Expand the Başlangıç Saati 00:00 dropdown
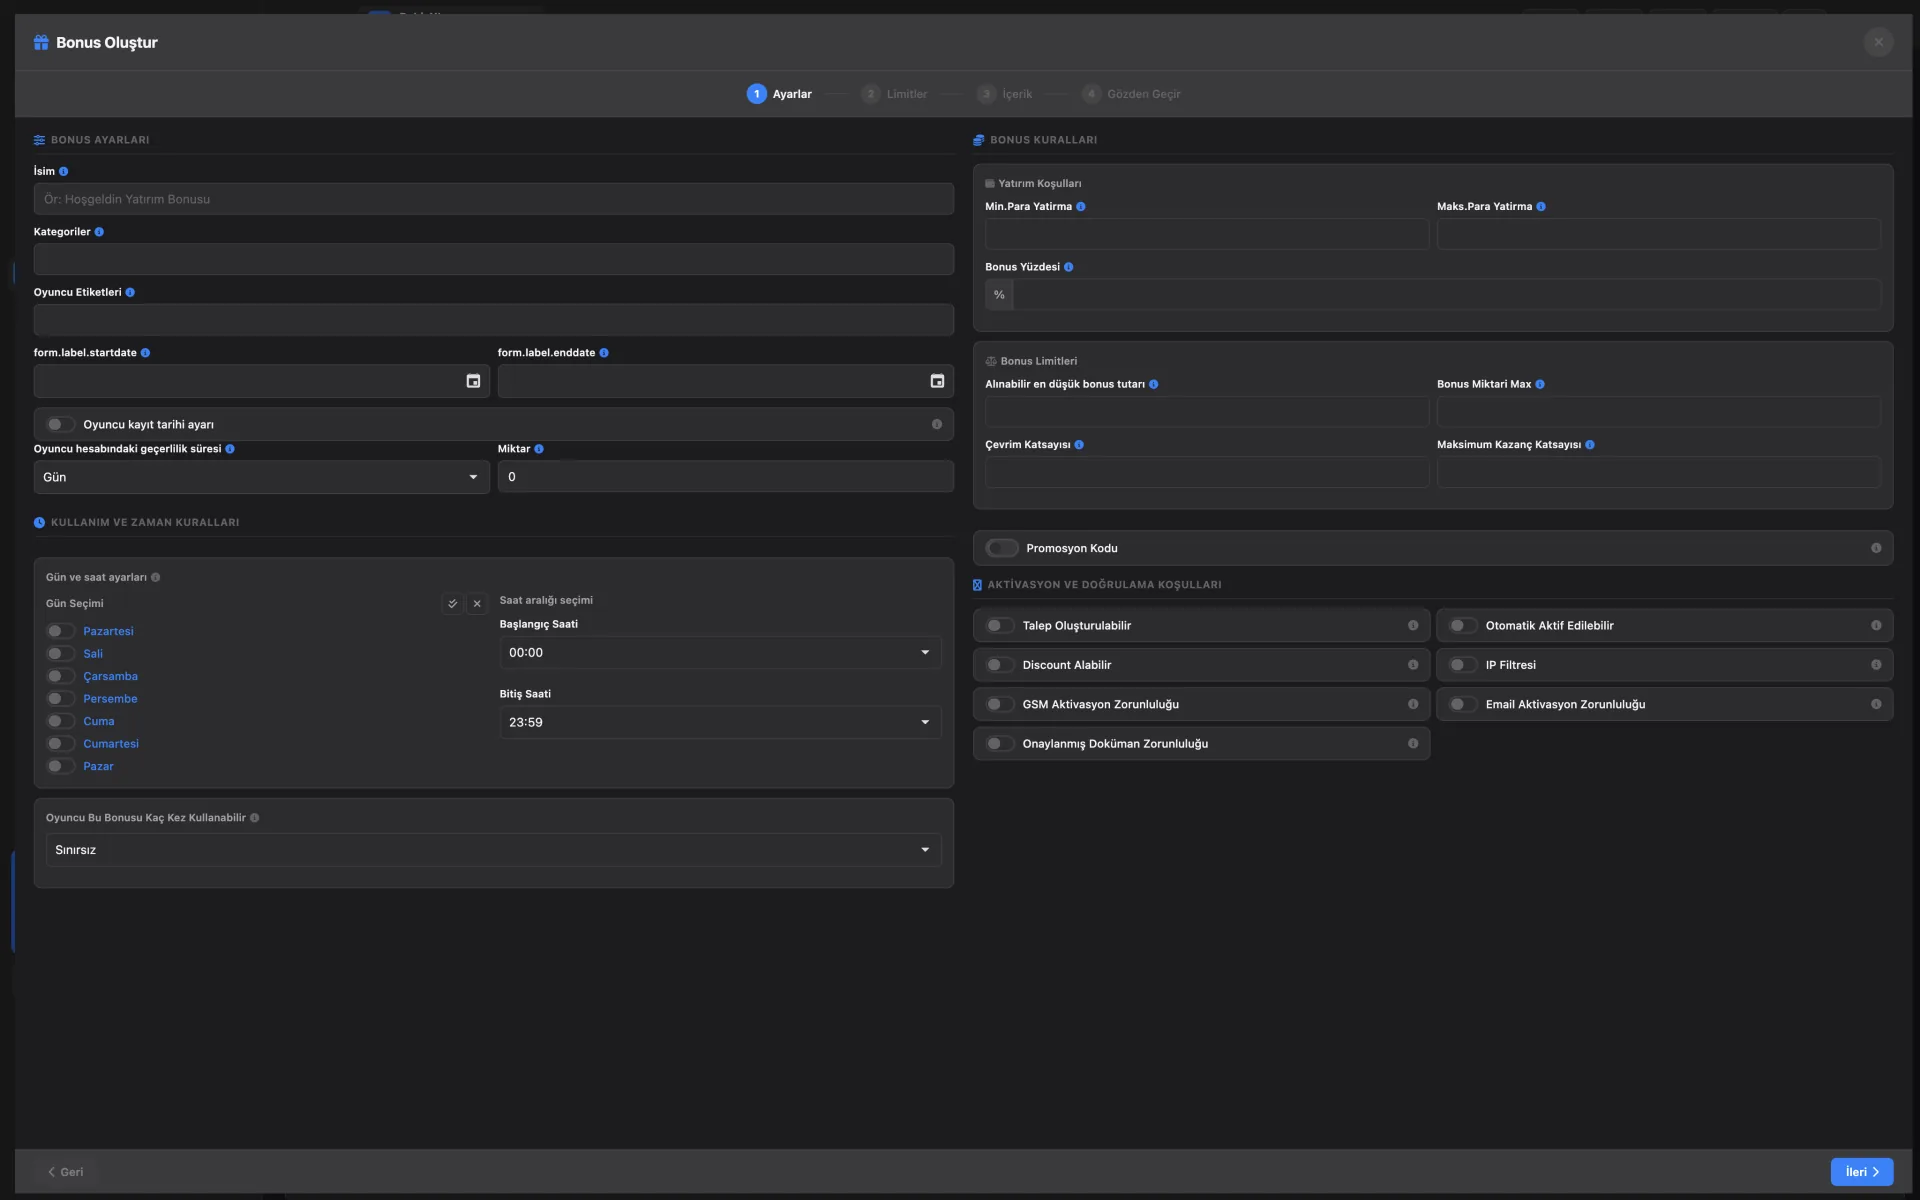1920x1200 pixels. [x=719, y=653]
